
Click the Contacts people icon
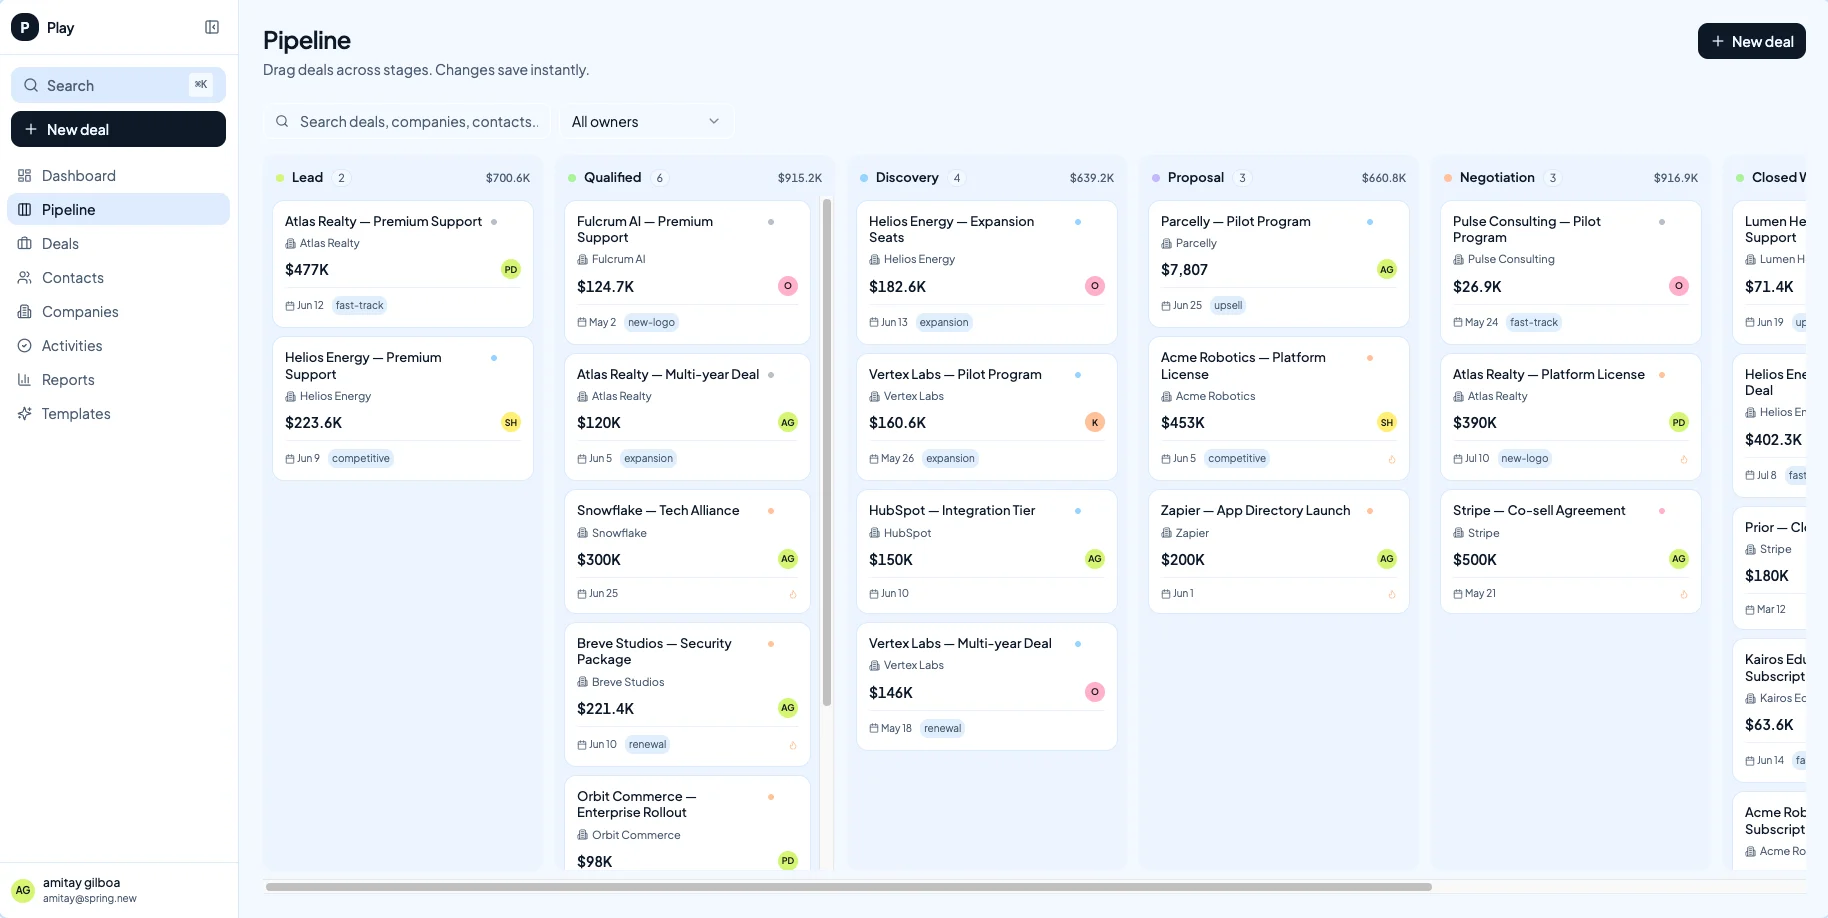(x=25, y=277)
